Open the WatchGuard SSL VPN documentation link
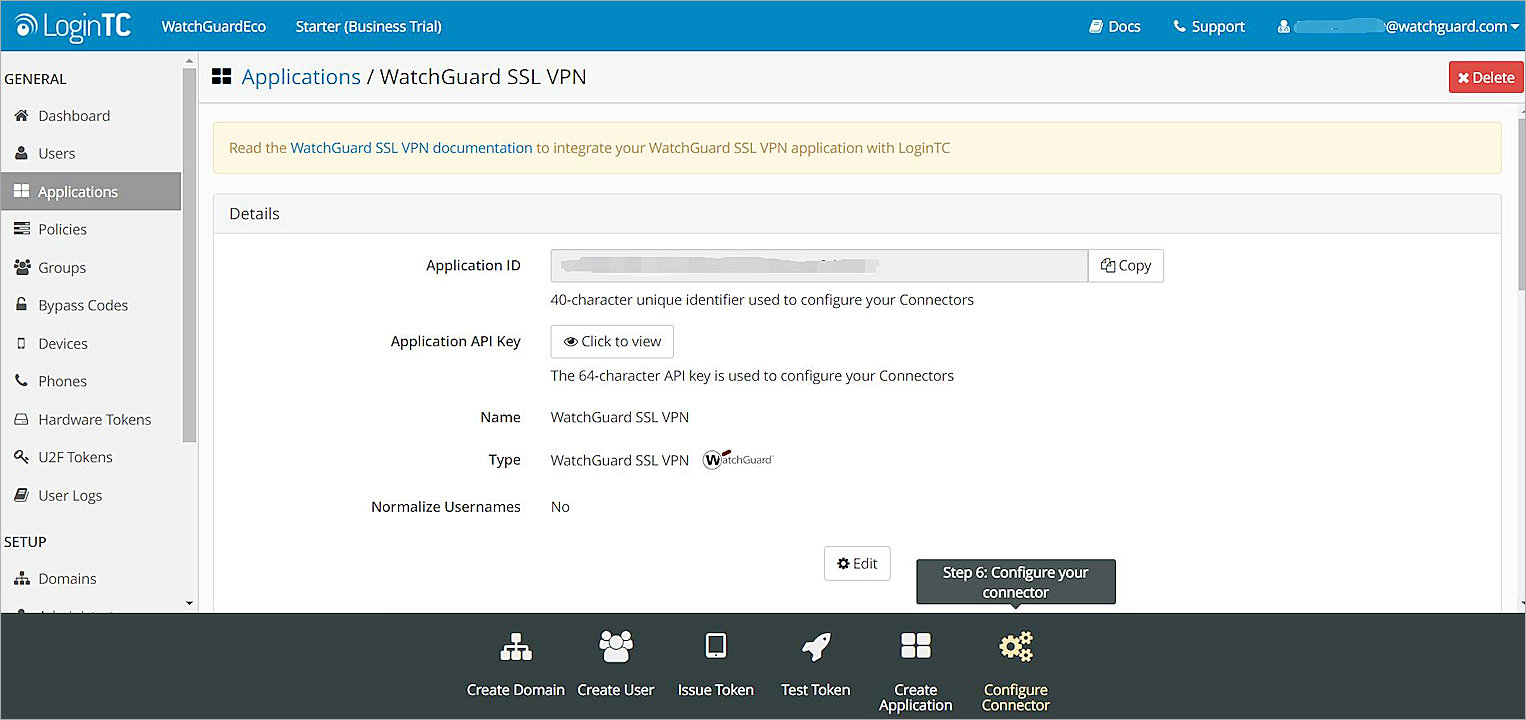Viewport: 1526px width, 720px height. pyautogui.click(x=411, y=147)
